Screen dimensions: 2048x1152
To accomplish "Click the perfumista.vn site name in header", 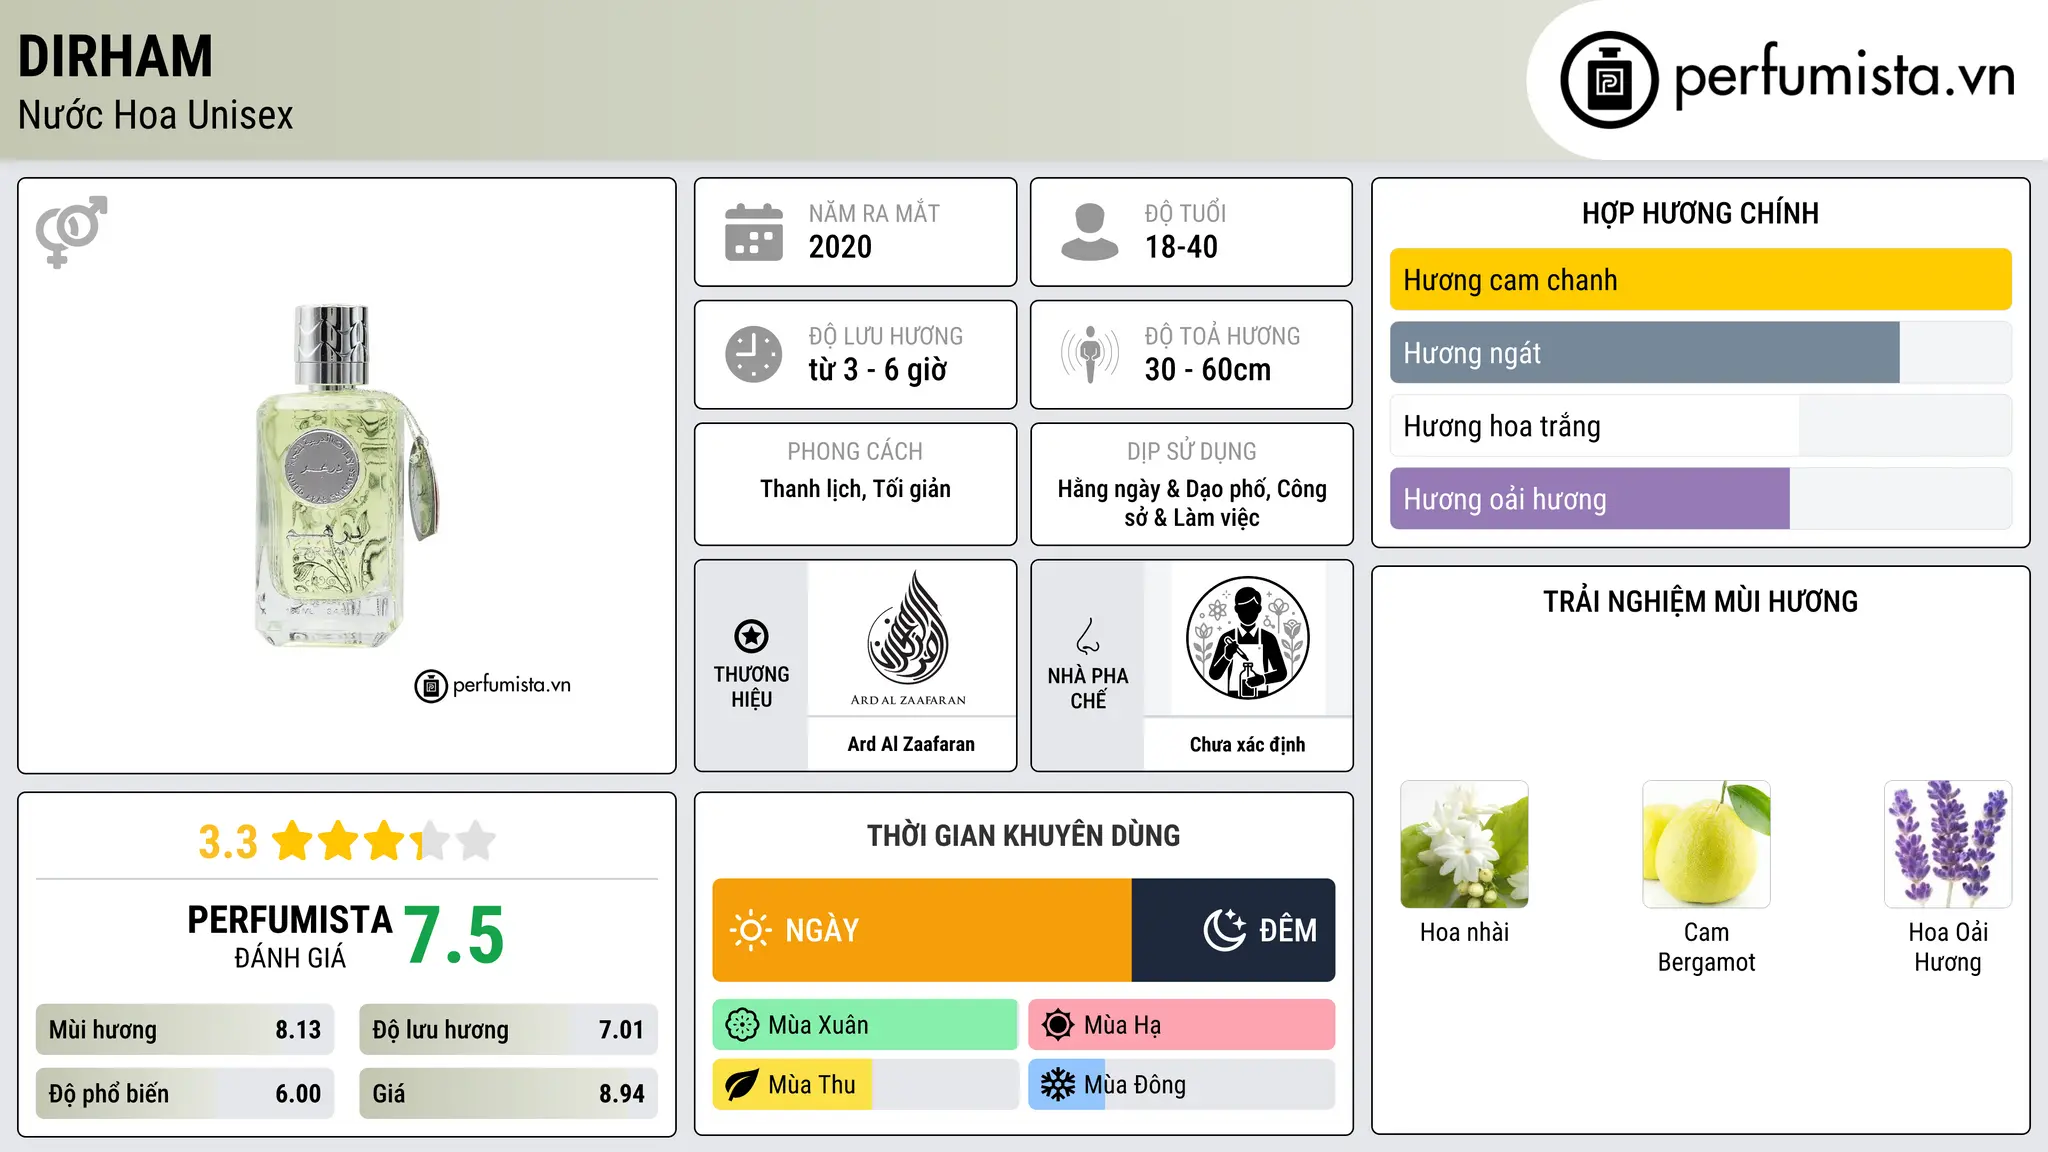I will point(1845,76).
